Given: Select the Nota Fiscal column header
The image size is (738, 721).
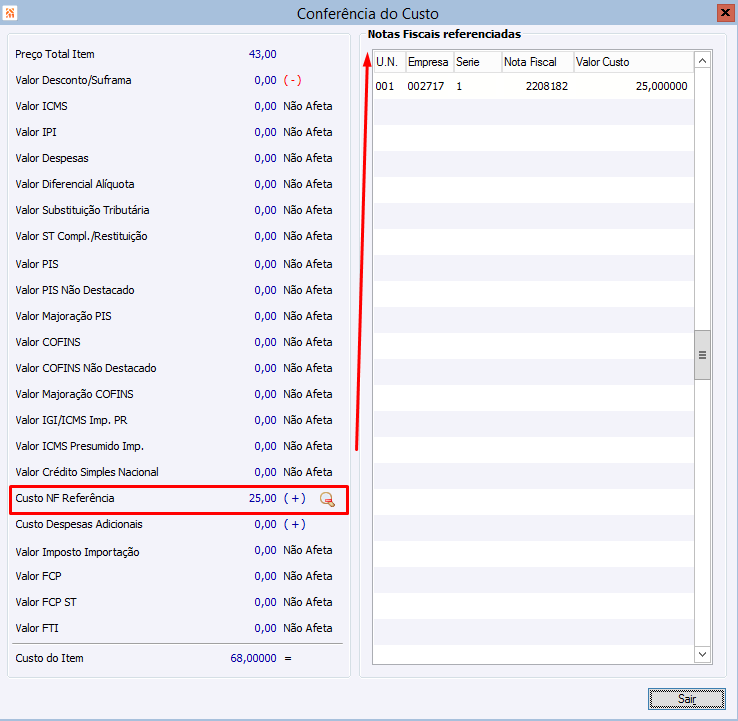Looking at the screenshot, I should click(x=538, y=62).
